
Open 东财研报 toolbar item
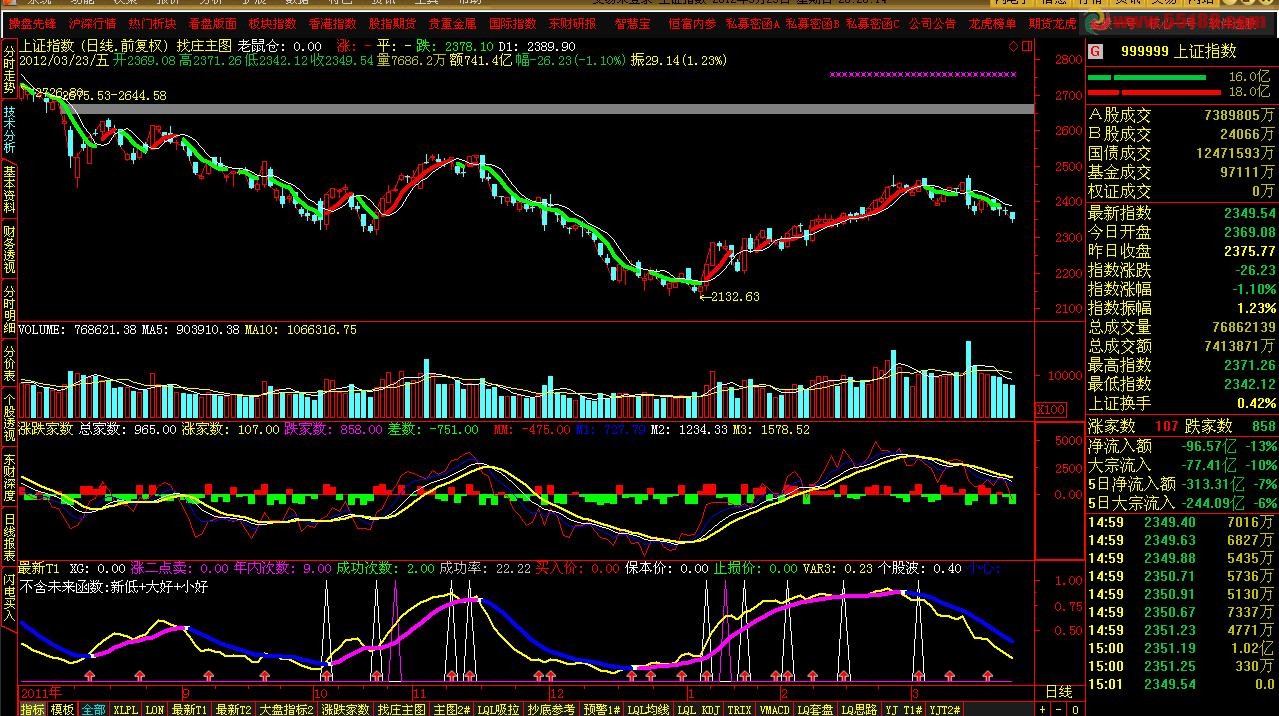(572, 23)
